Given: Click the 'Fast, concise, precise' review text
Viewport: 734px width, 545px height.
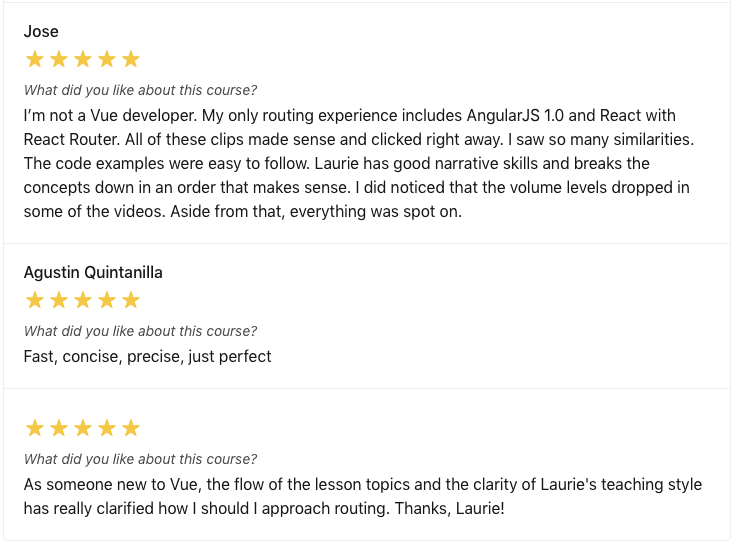Looking at the screenshot, I should click(x=147, y=357).
